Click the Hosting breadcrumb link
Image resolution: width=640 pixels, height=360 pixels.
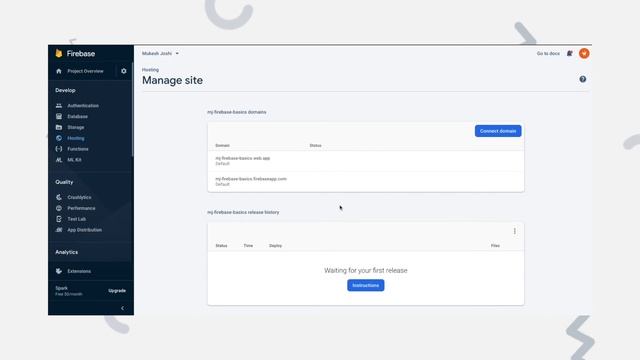(150, 70)
